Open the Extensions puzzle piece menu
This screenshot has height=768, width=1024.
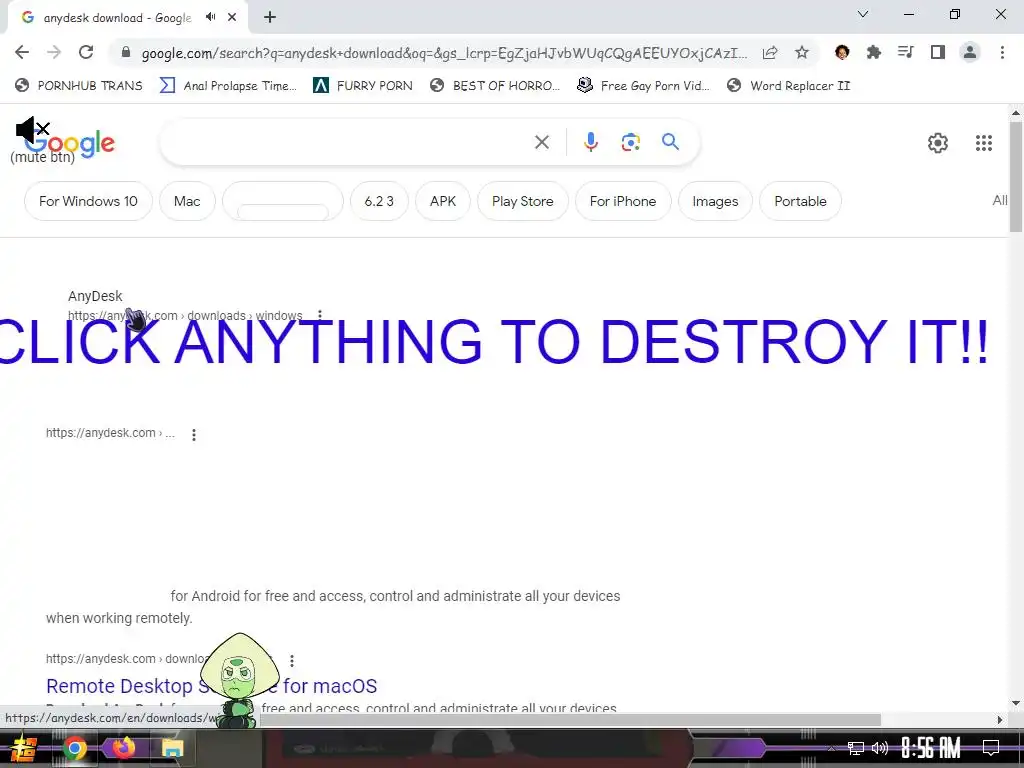(874, 52)
